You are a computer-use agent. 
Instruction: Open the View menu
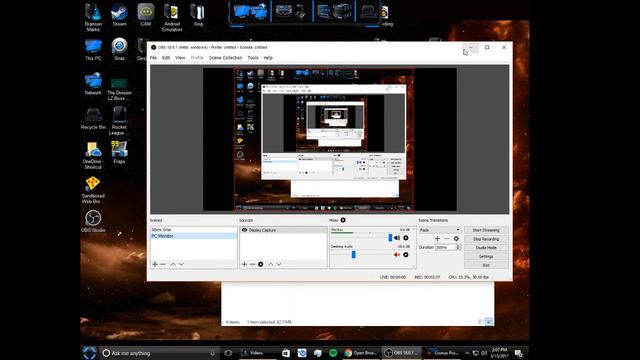[180, 58]
